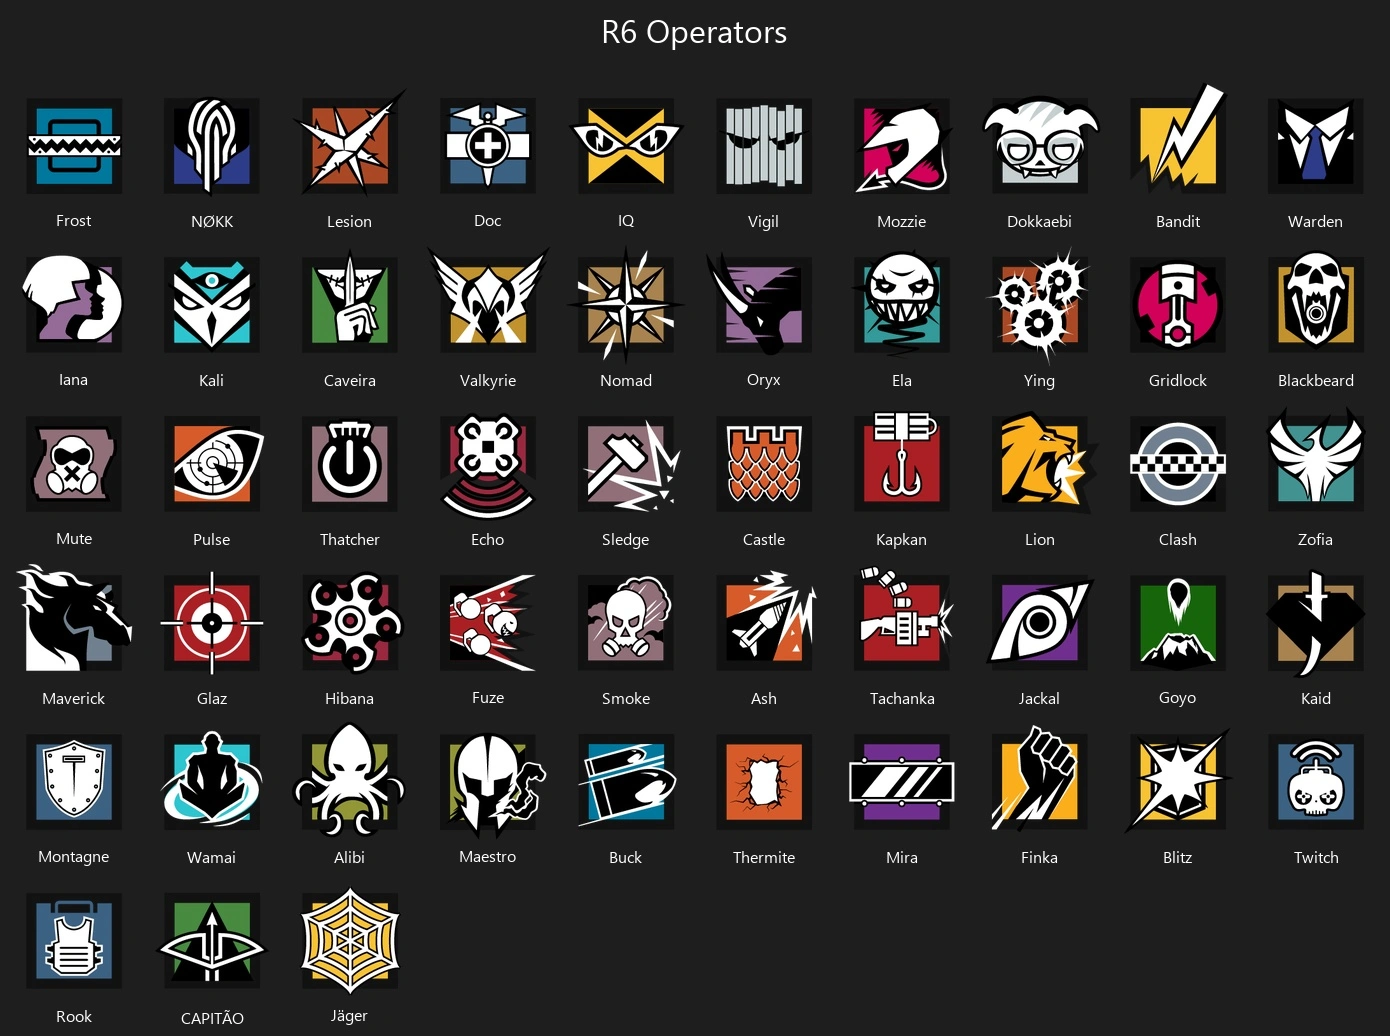Open the Maverick horse icon

pos(73,620)
